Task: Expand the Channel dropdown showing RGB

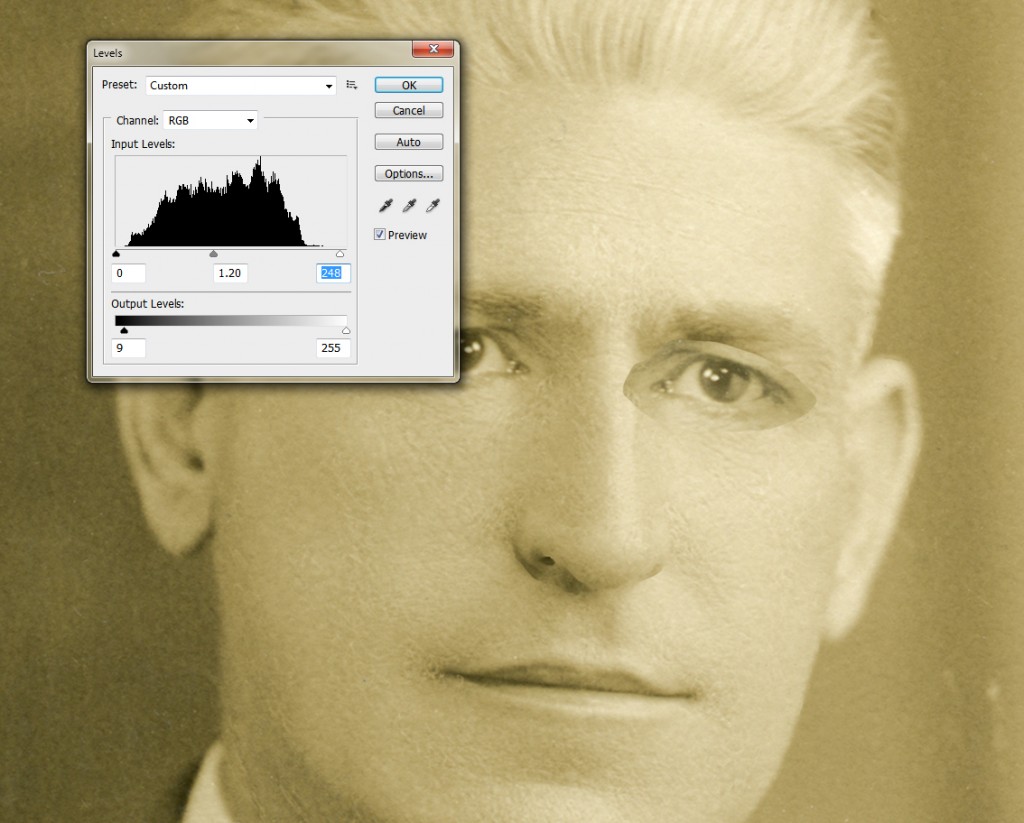Action: pos(210,120)
